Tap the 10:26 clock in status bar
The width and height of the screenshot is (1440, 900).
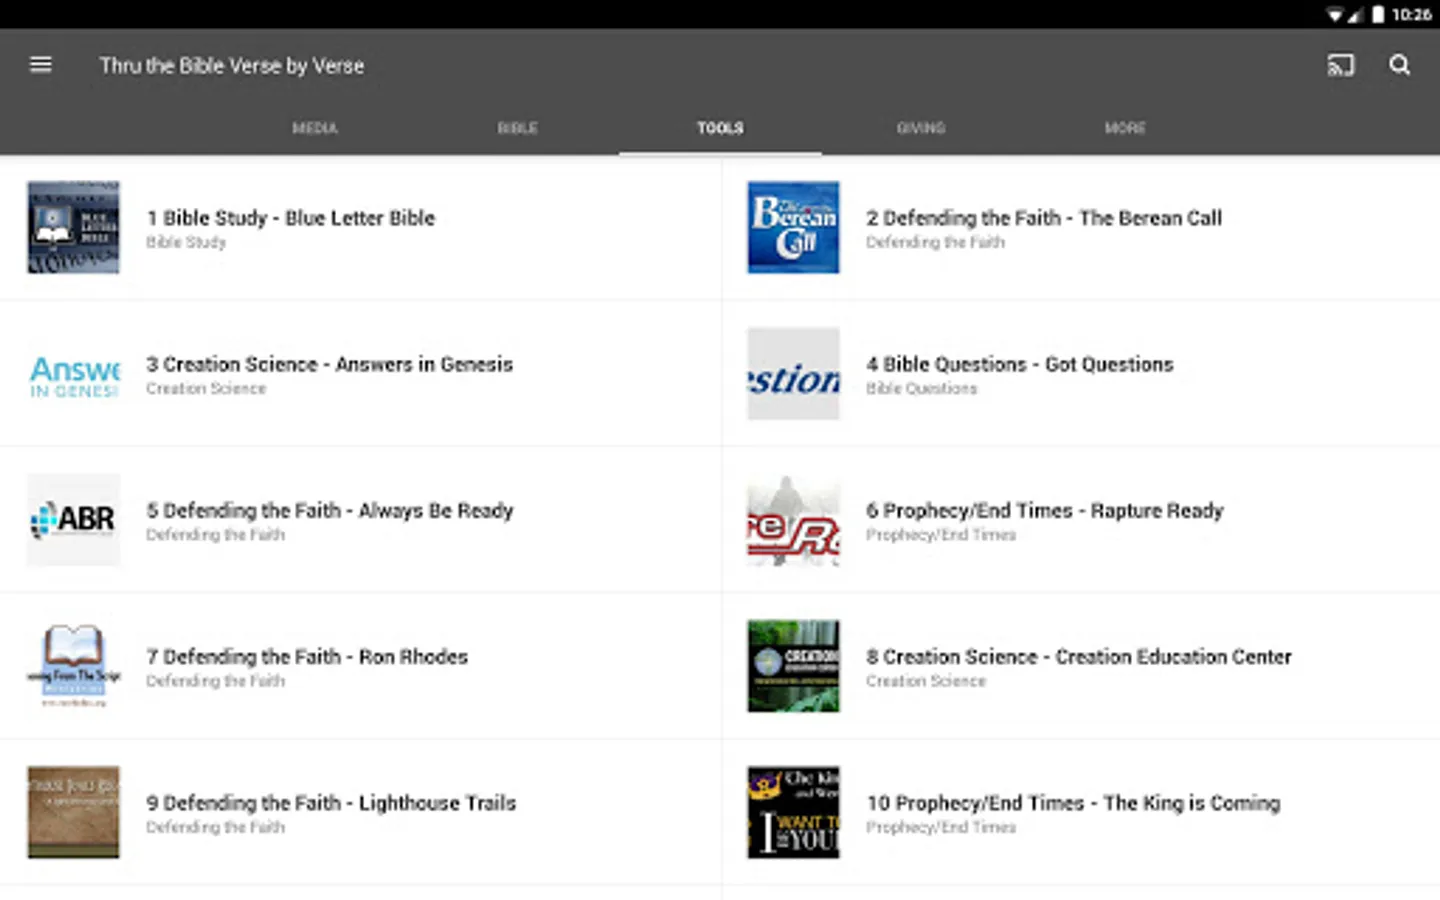(x=1412, y=14)
